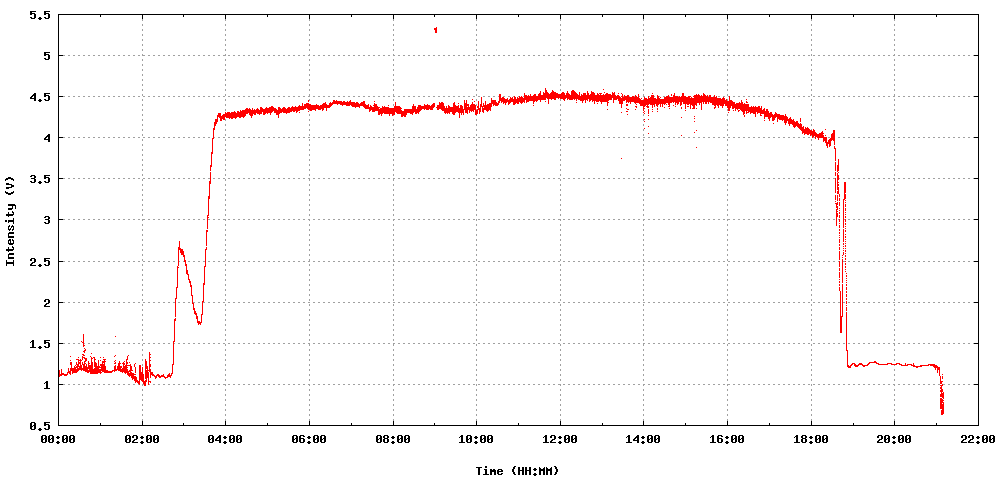Click the 4 y-axis tick label

(46, 138)
